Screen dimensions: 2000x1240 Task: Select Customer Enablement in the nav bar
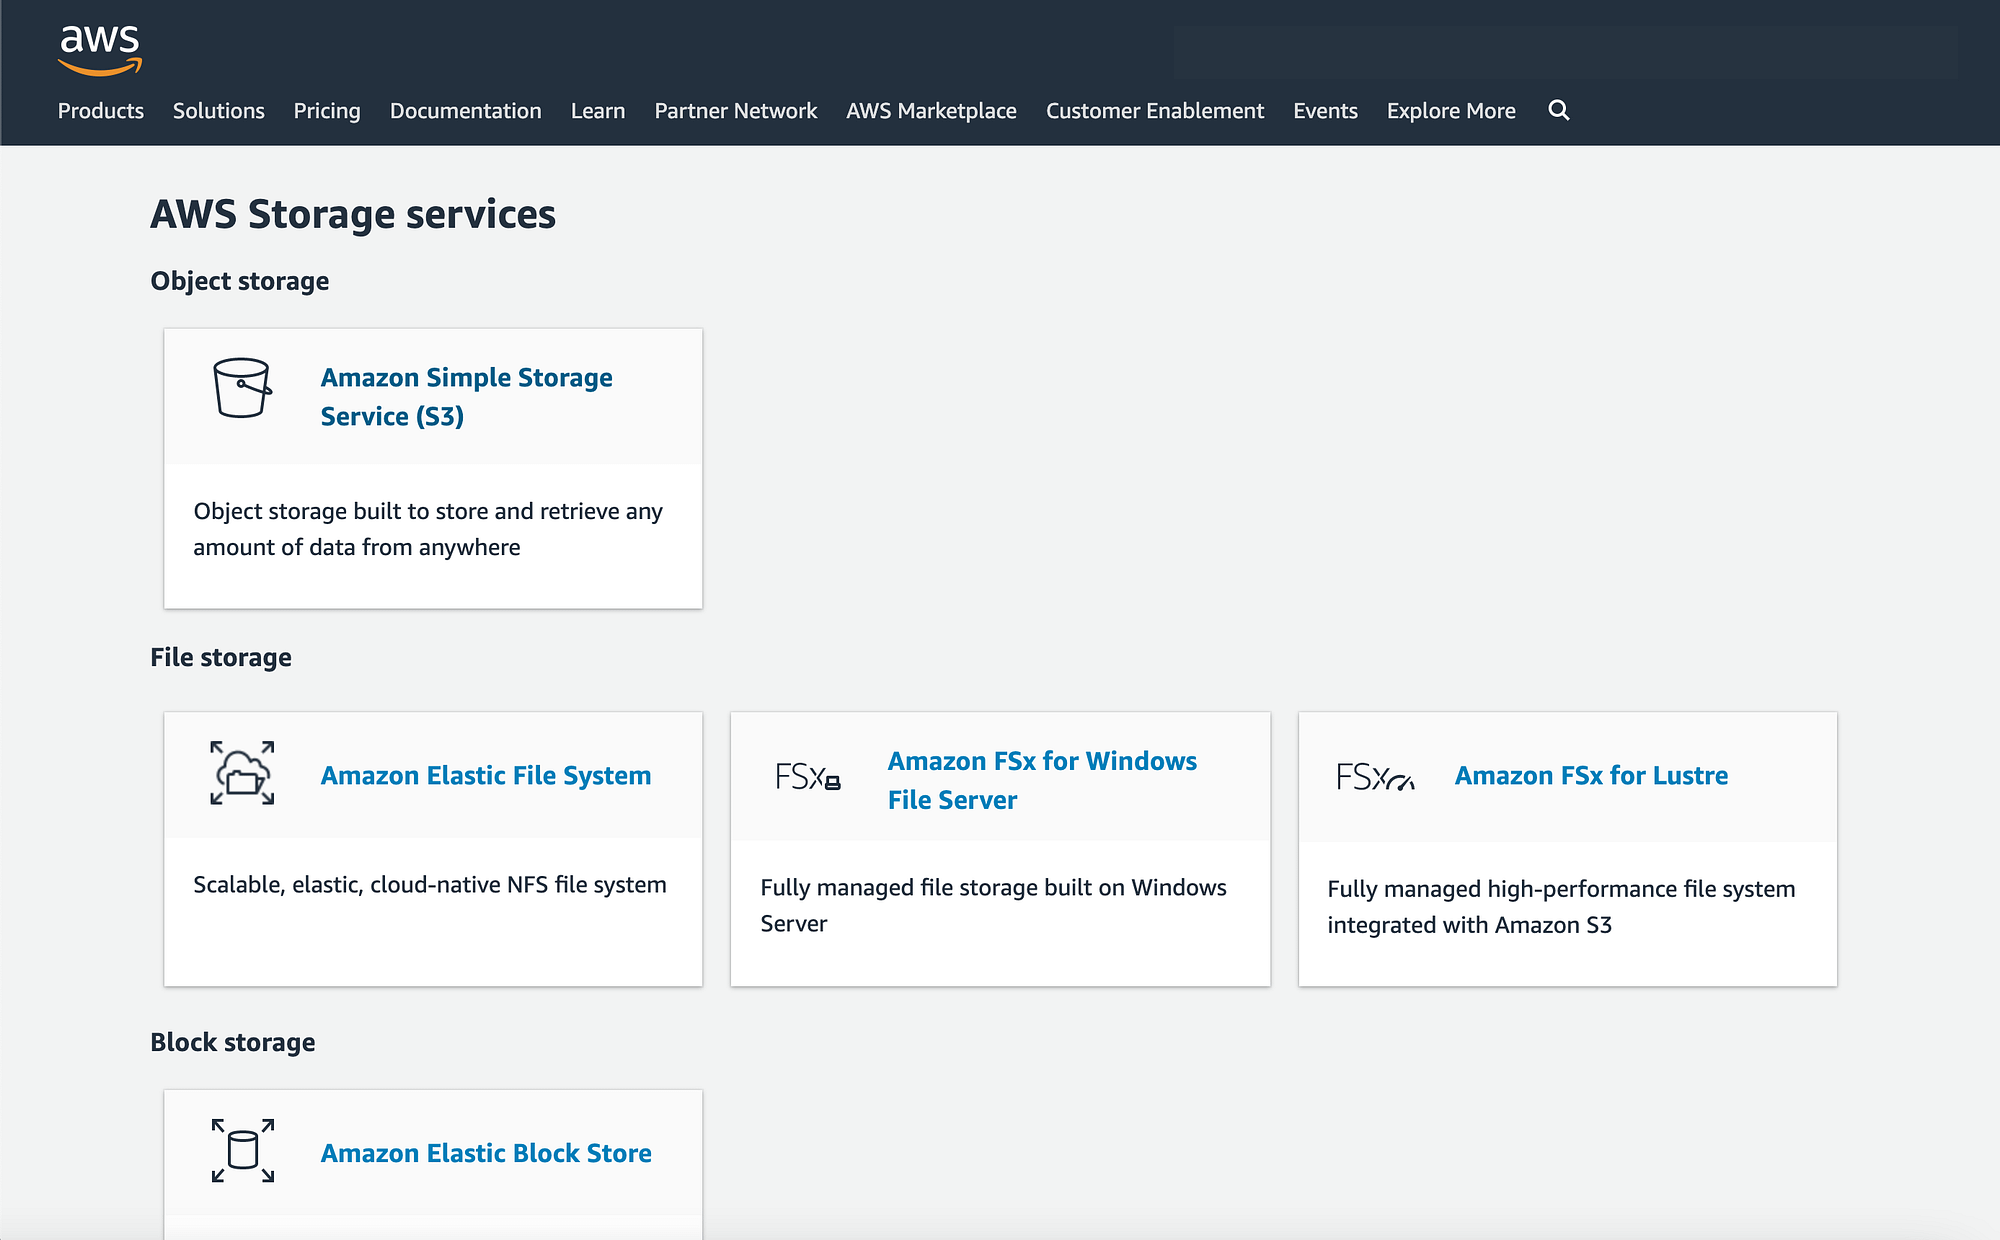coord(1155,111)
